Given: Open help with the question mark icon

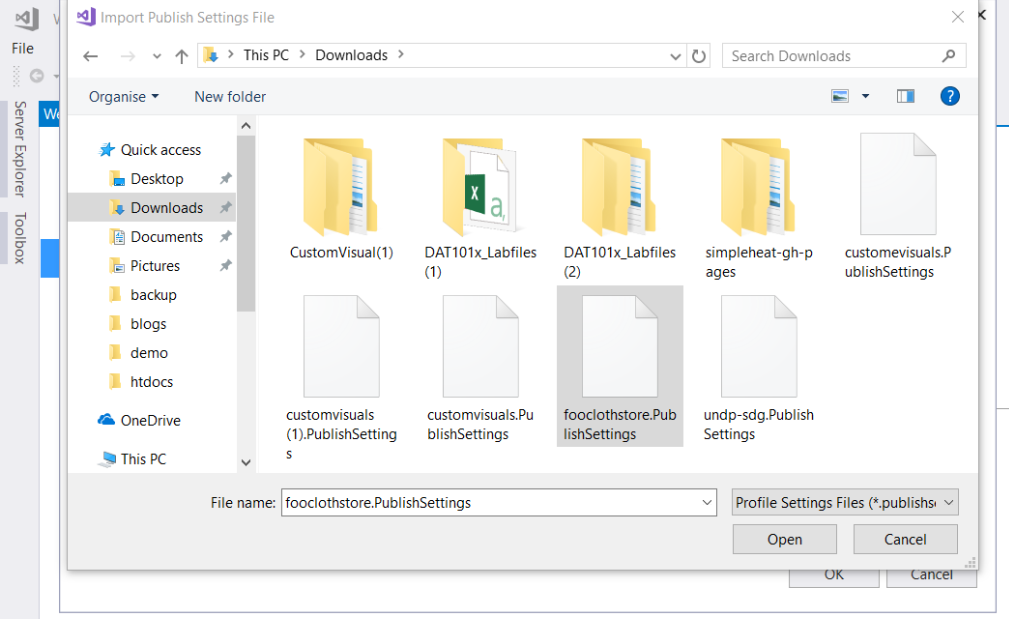Looking at the screenshot, I should point(950,97).
